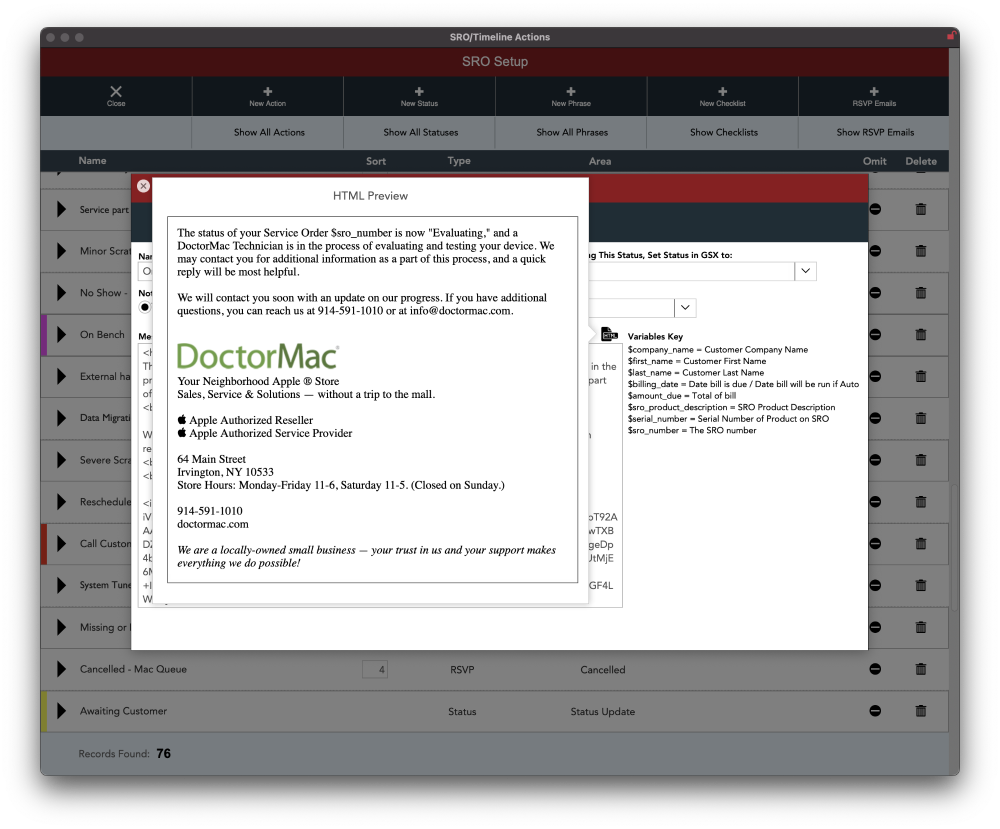Switch to Show All Statuses
The width and height of the screenshot is (1000, 829).
420,132
